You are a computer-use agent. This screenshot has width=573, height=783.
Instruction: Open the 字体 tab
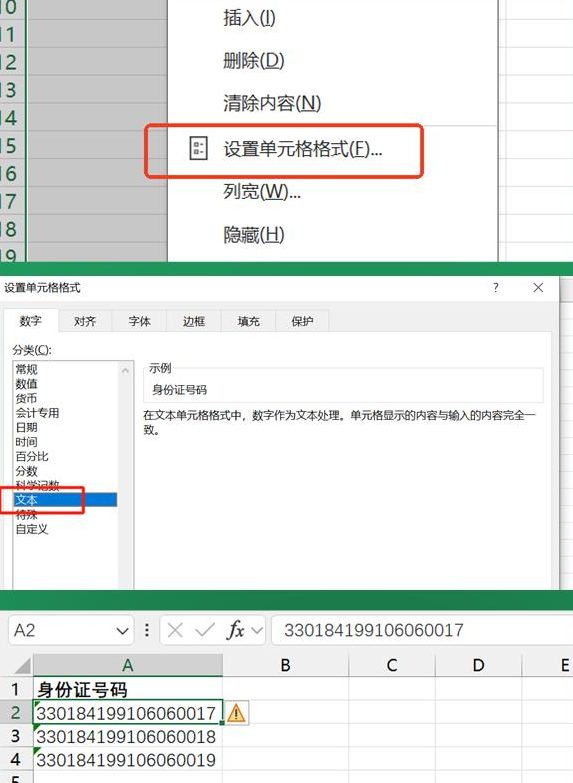tap(139, 321)
